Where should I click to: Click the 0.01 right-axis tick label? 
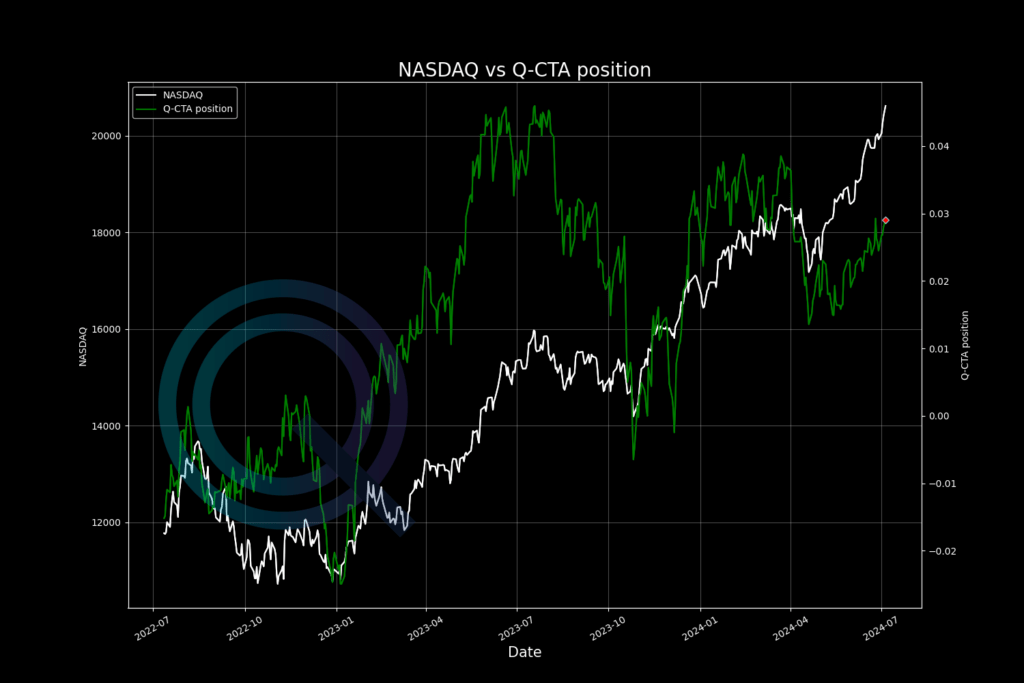coord(939,349)
